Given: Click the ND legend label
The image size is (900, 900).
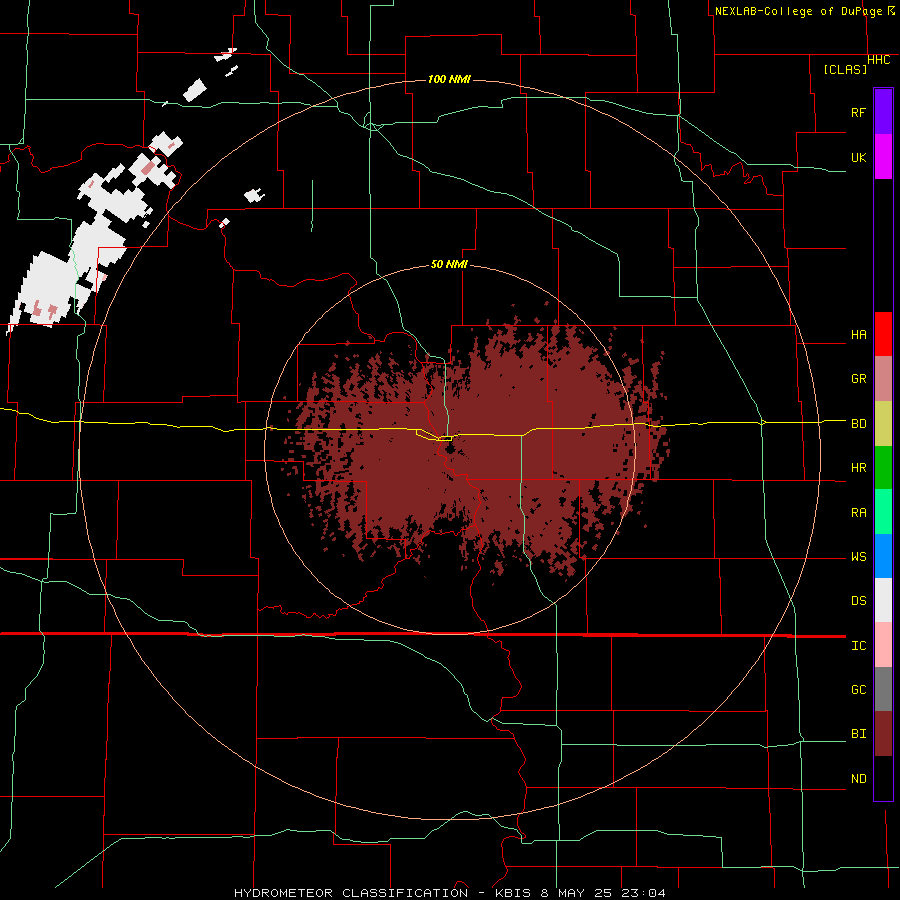Looking at the screenshot, I should (x=858, y=779).
